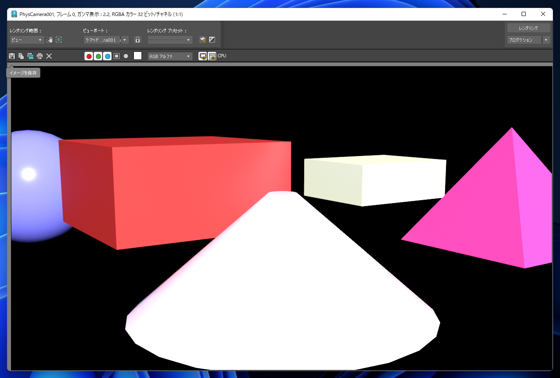Toggle the blue channel display
Image resolution: width=560 pixels, height=378 pixels.
(x=107, y=56)
